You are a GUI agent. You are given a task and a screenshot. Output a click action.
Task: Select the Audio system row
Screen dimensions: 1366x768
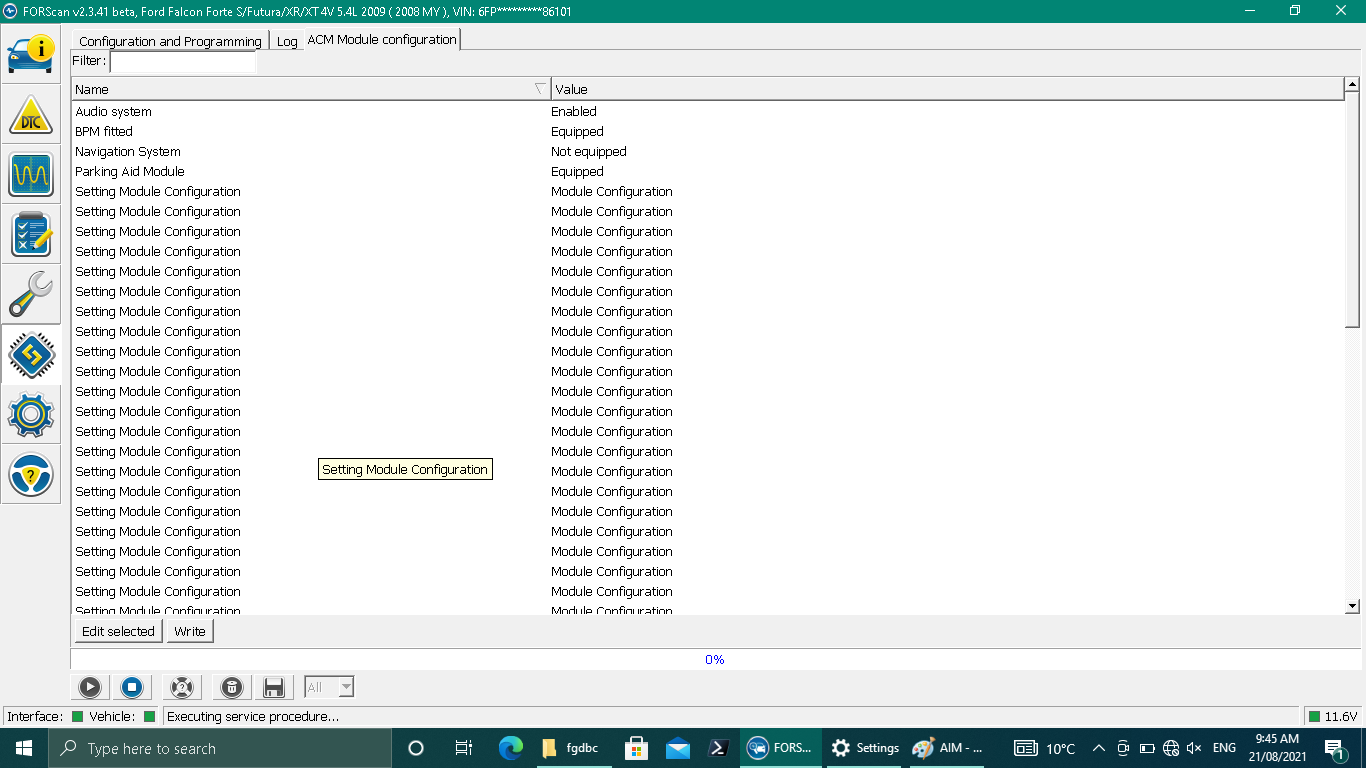click(708, 111)
